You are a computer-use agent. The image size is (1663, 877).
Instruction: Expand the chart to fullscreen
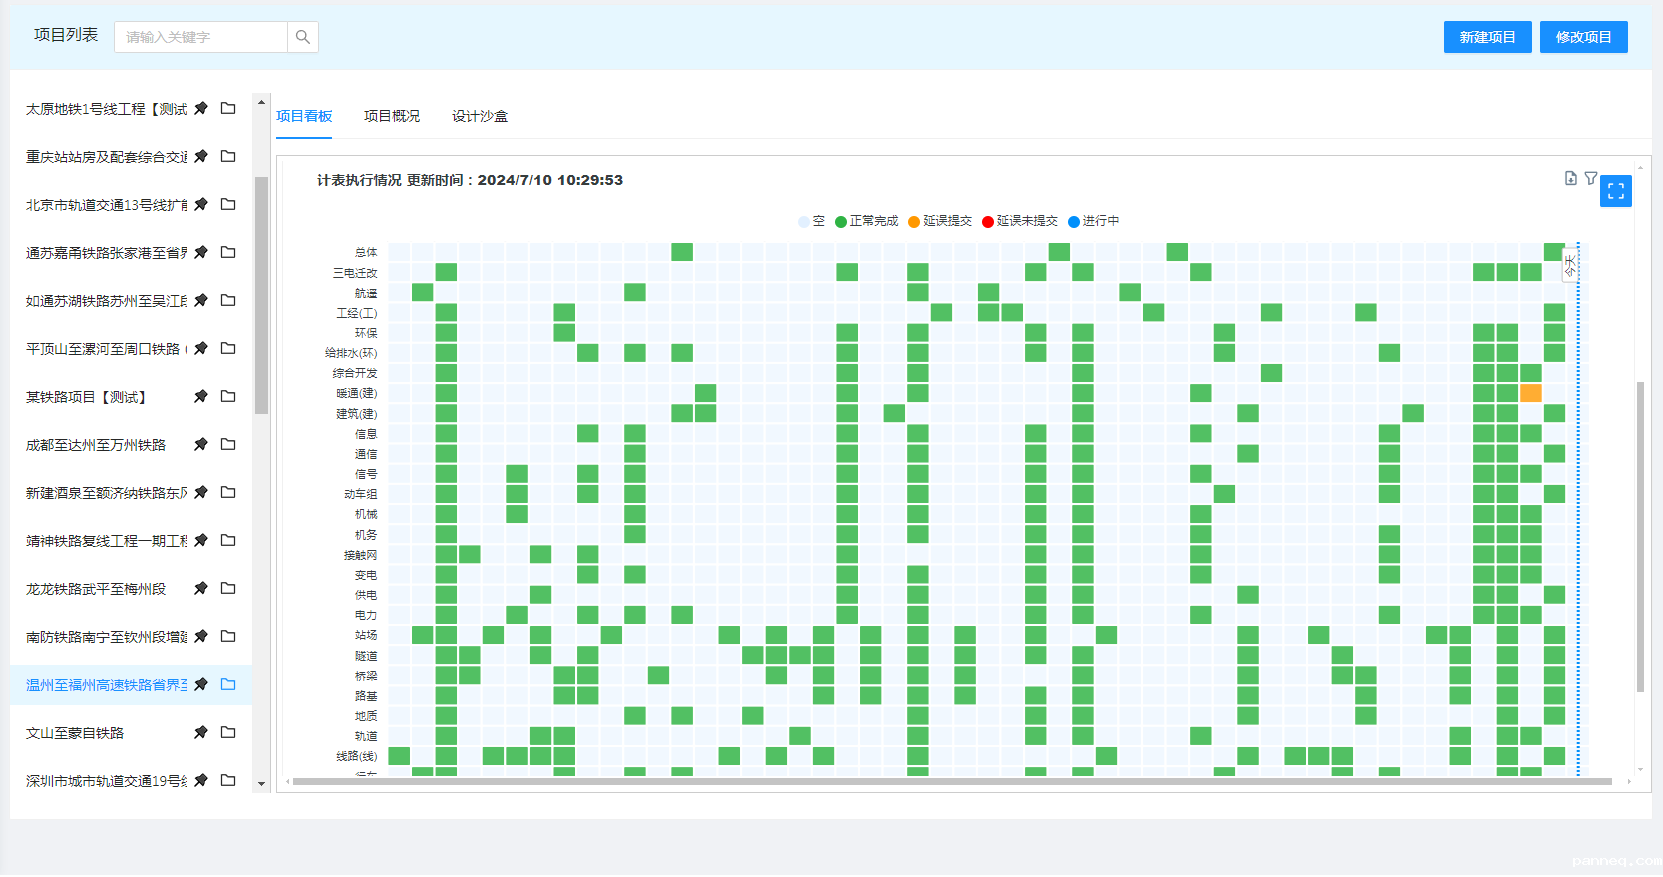[x=1615, y=191]
